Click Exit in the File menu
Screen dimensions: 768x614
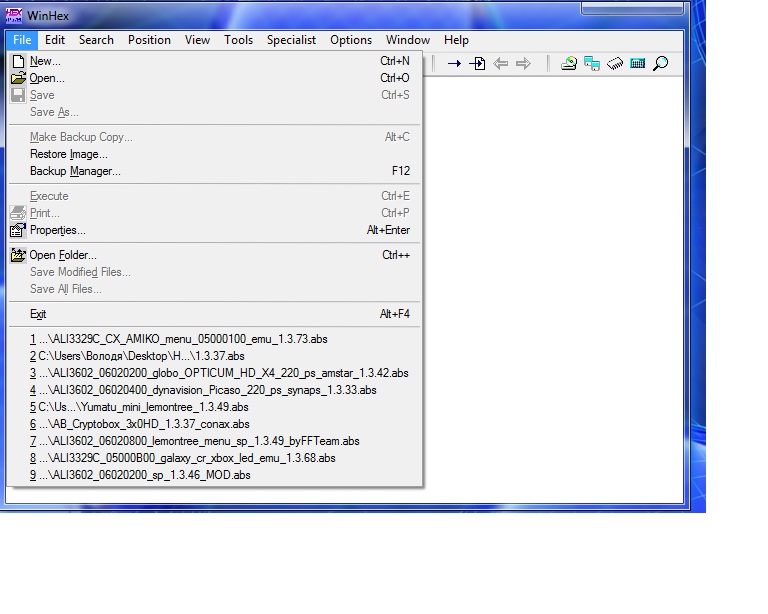pyautogui.click(x=215, y=314)
